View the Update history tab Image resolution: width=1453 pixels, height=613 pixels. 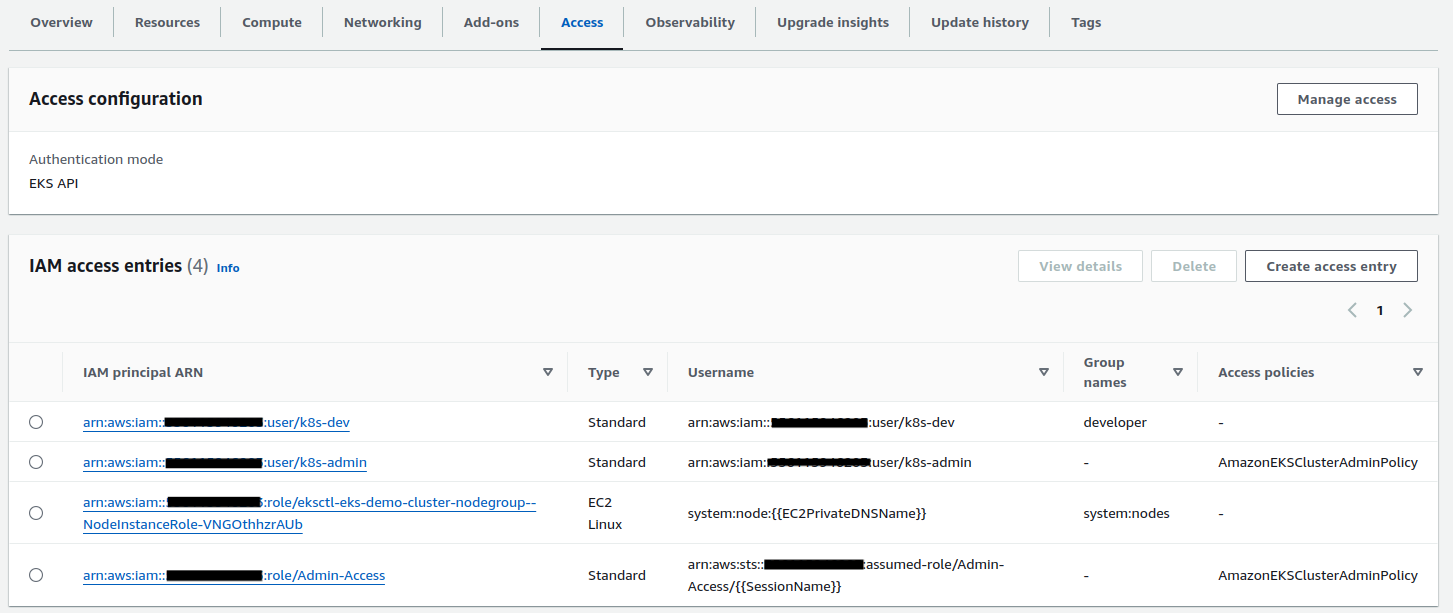(980, 22)
